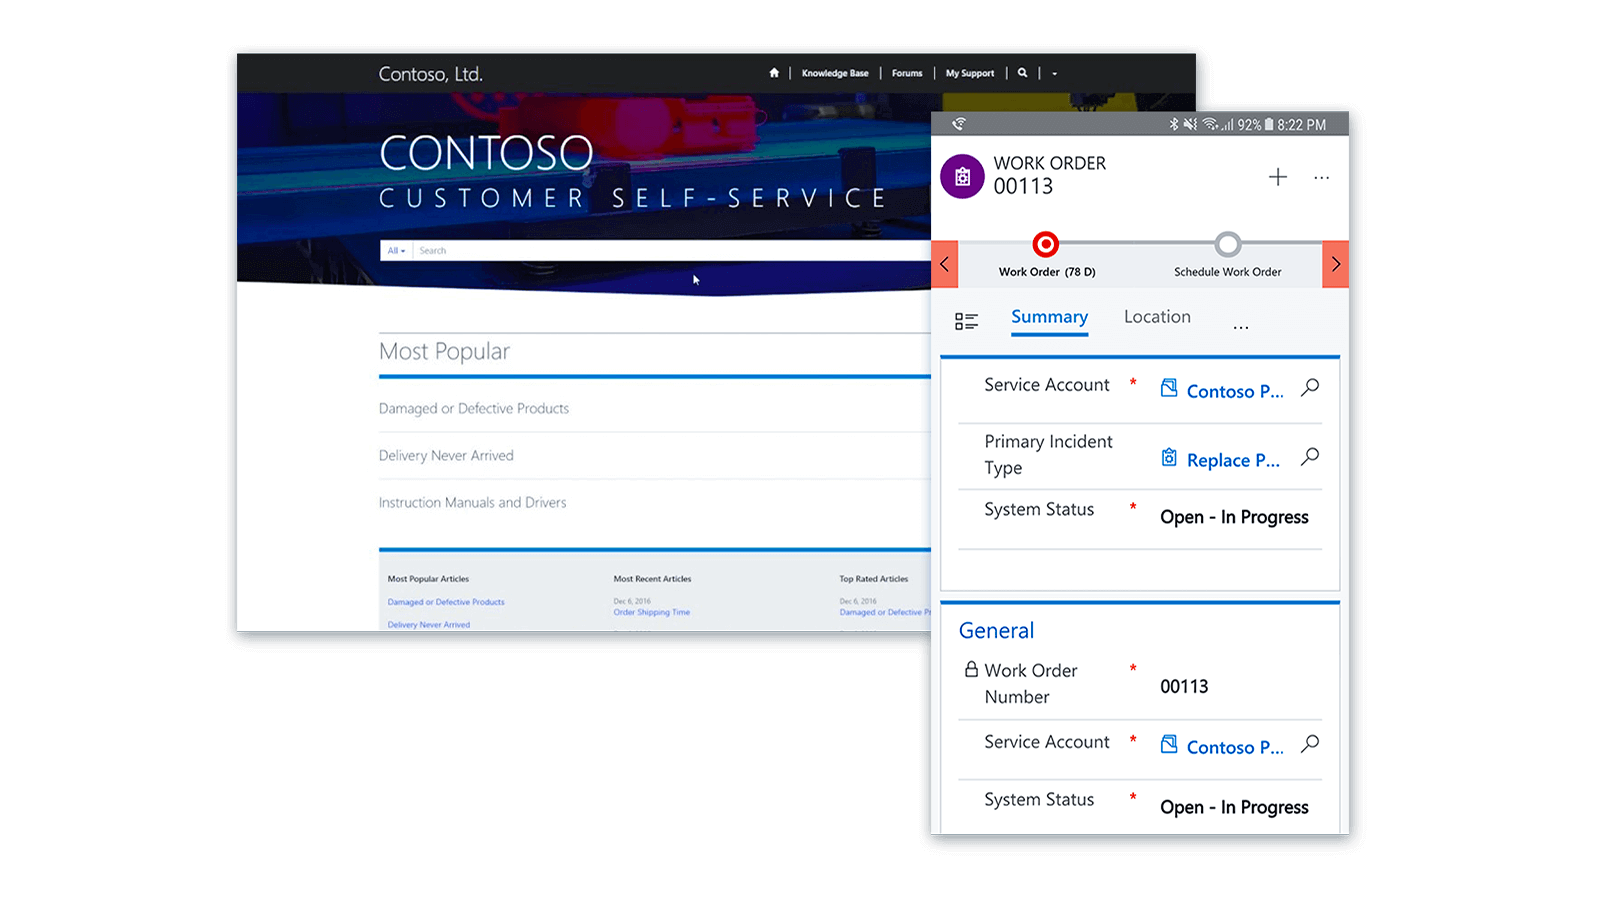Screen dimensions: 1600x900
Task: Open the Replace P... incident type link
Action: (x=1233, y=460)
